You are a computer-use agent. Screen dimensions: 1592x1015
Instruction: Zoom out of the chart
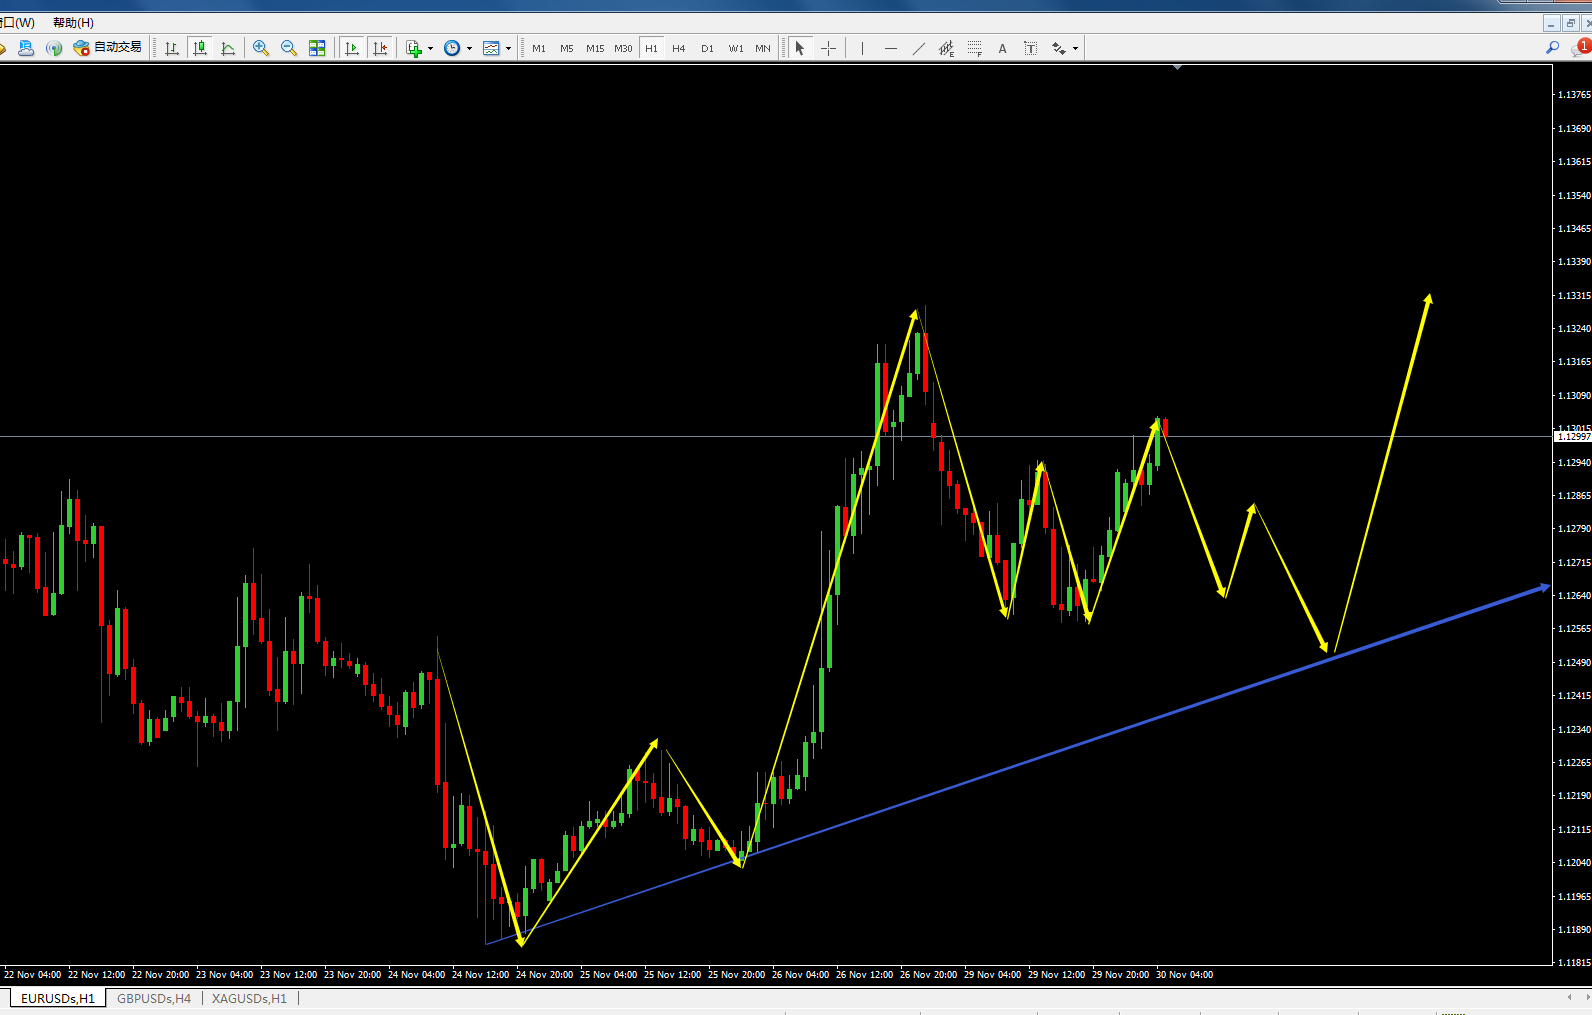[289, 48]
